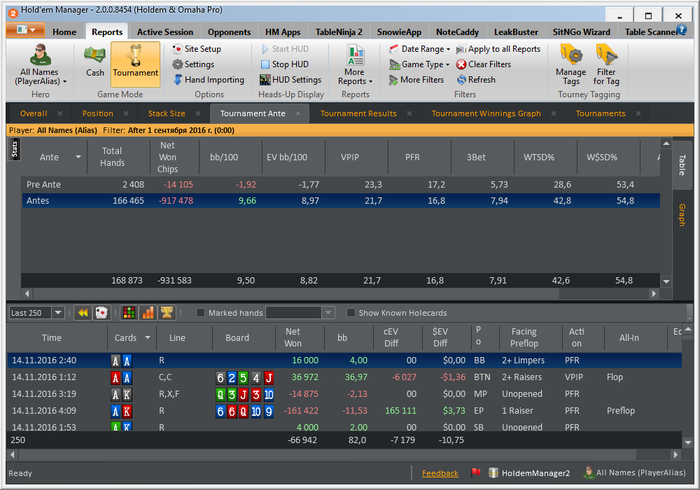Open Date Range filter
Screen dimensions: 700x490
pyautogui.click(x=419, y=49)
